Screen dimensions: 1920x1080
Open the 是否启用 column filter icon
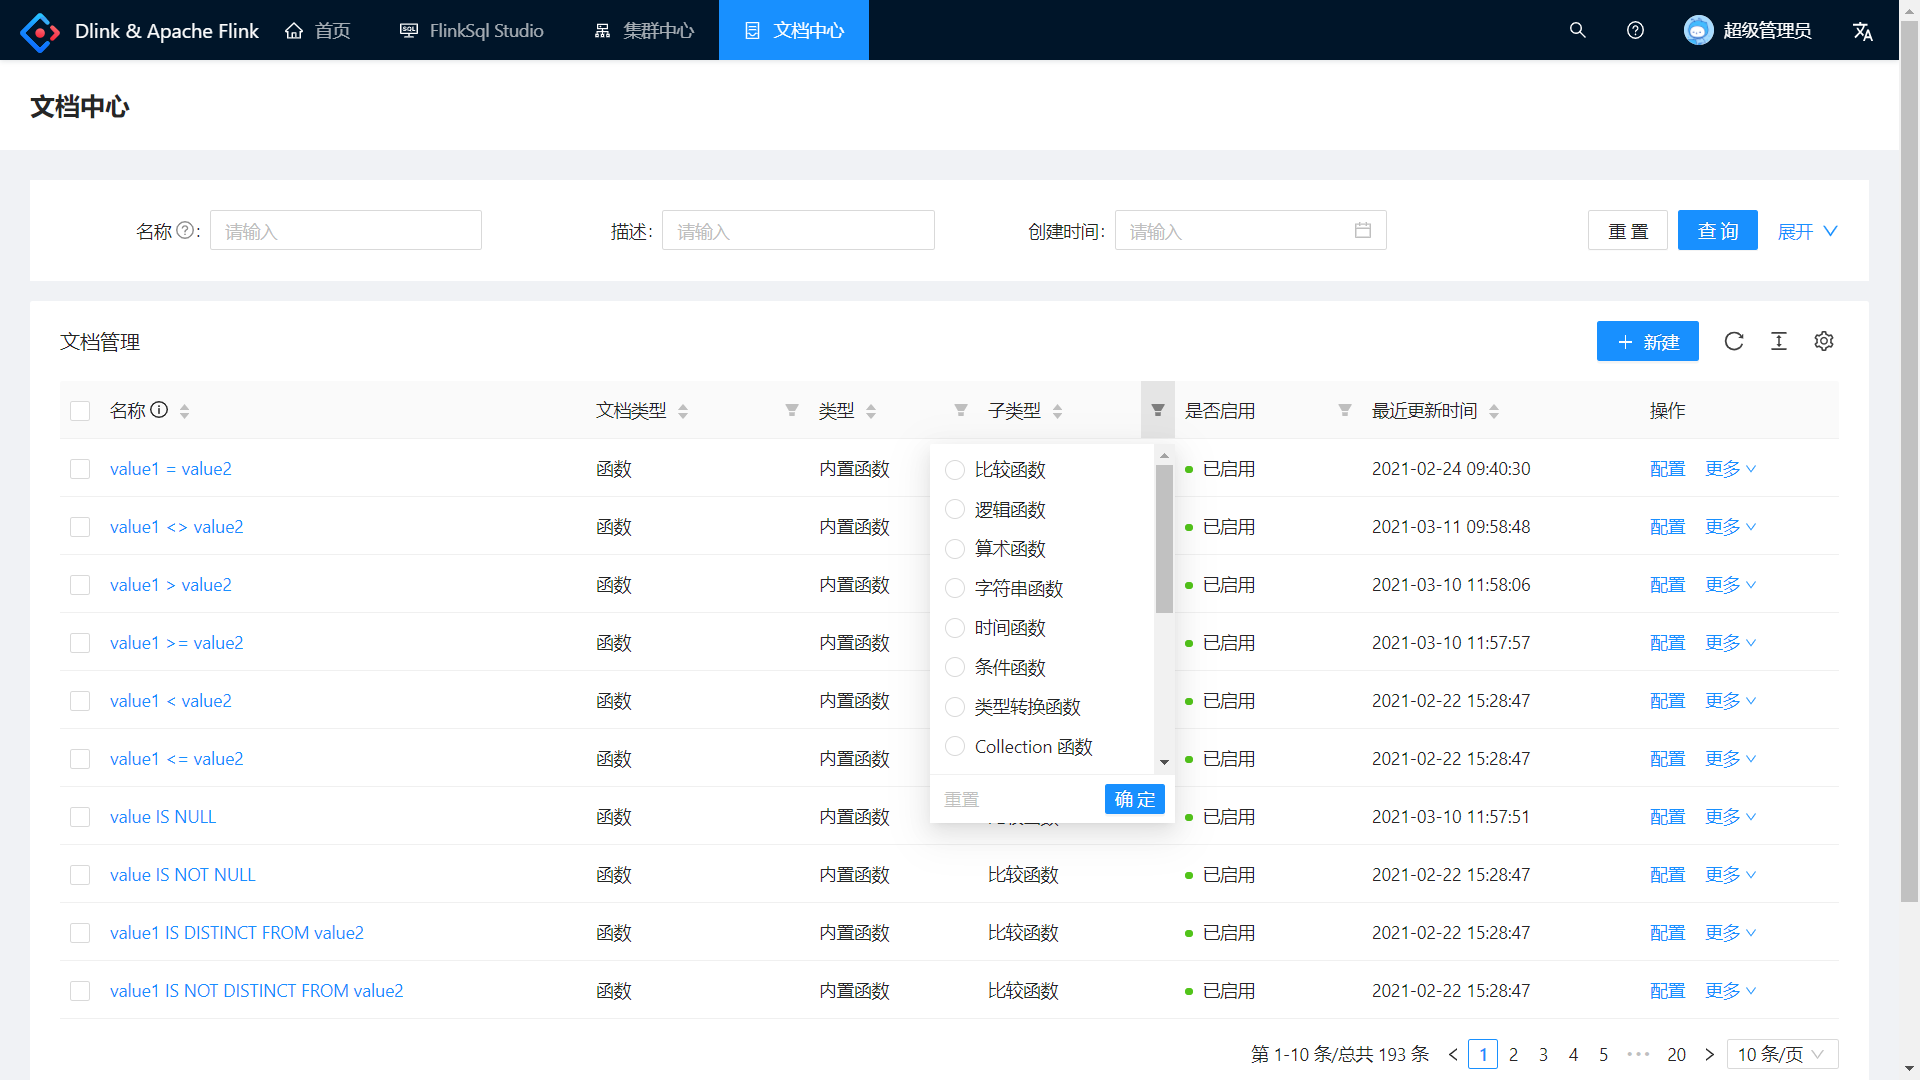pos(1345,410)
